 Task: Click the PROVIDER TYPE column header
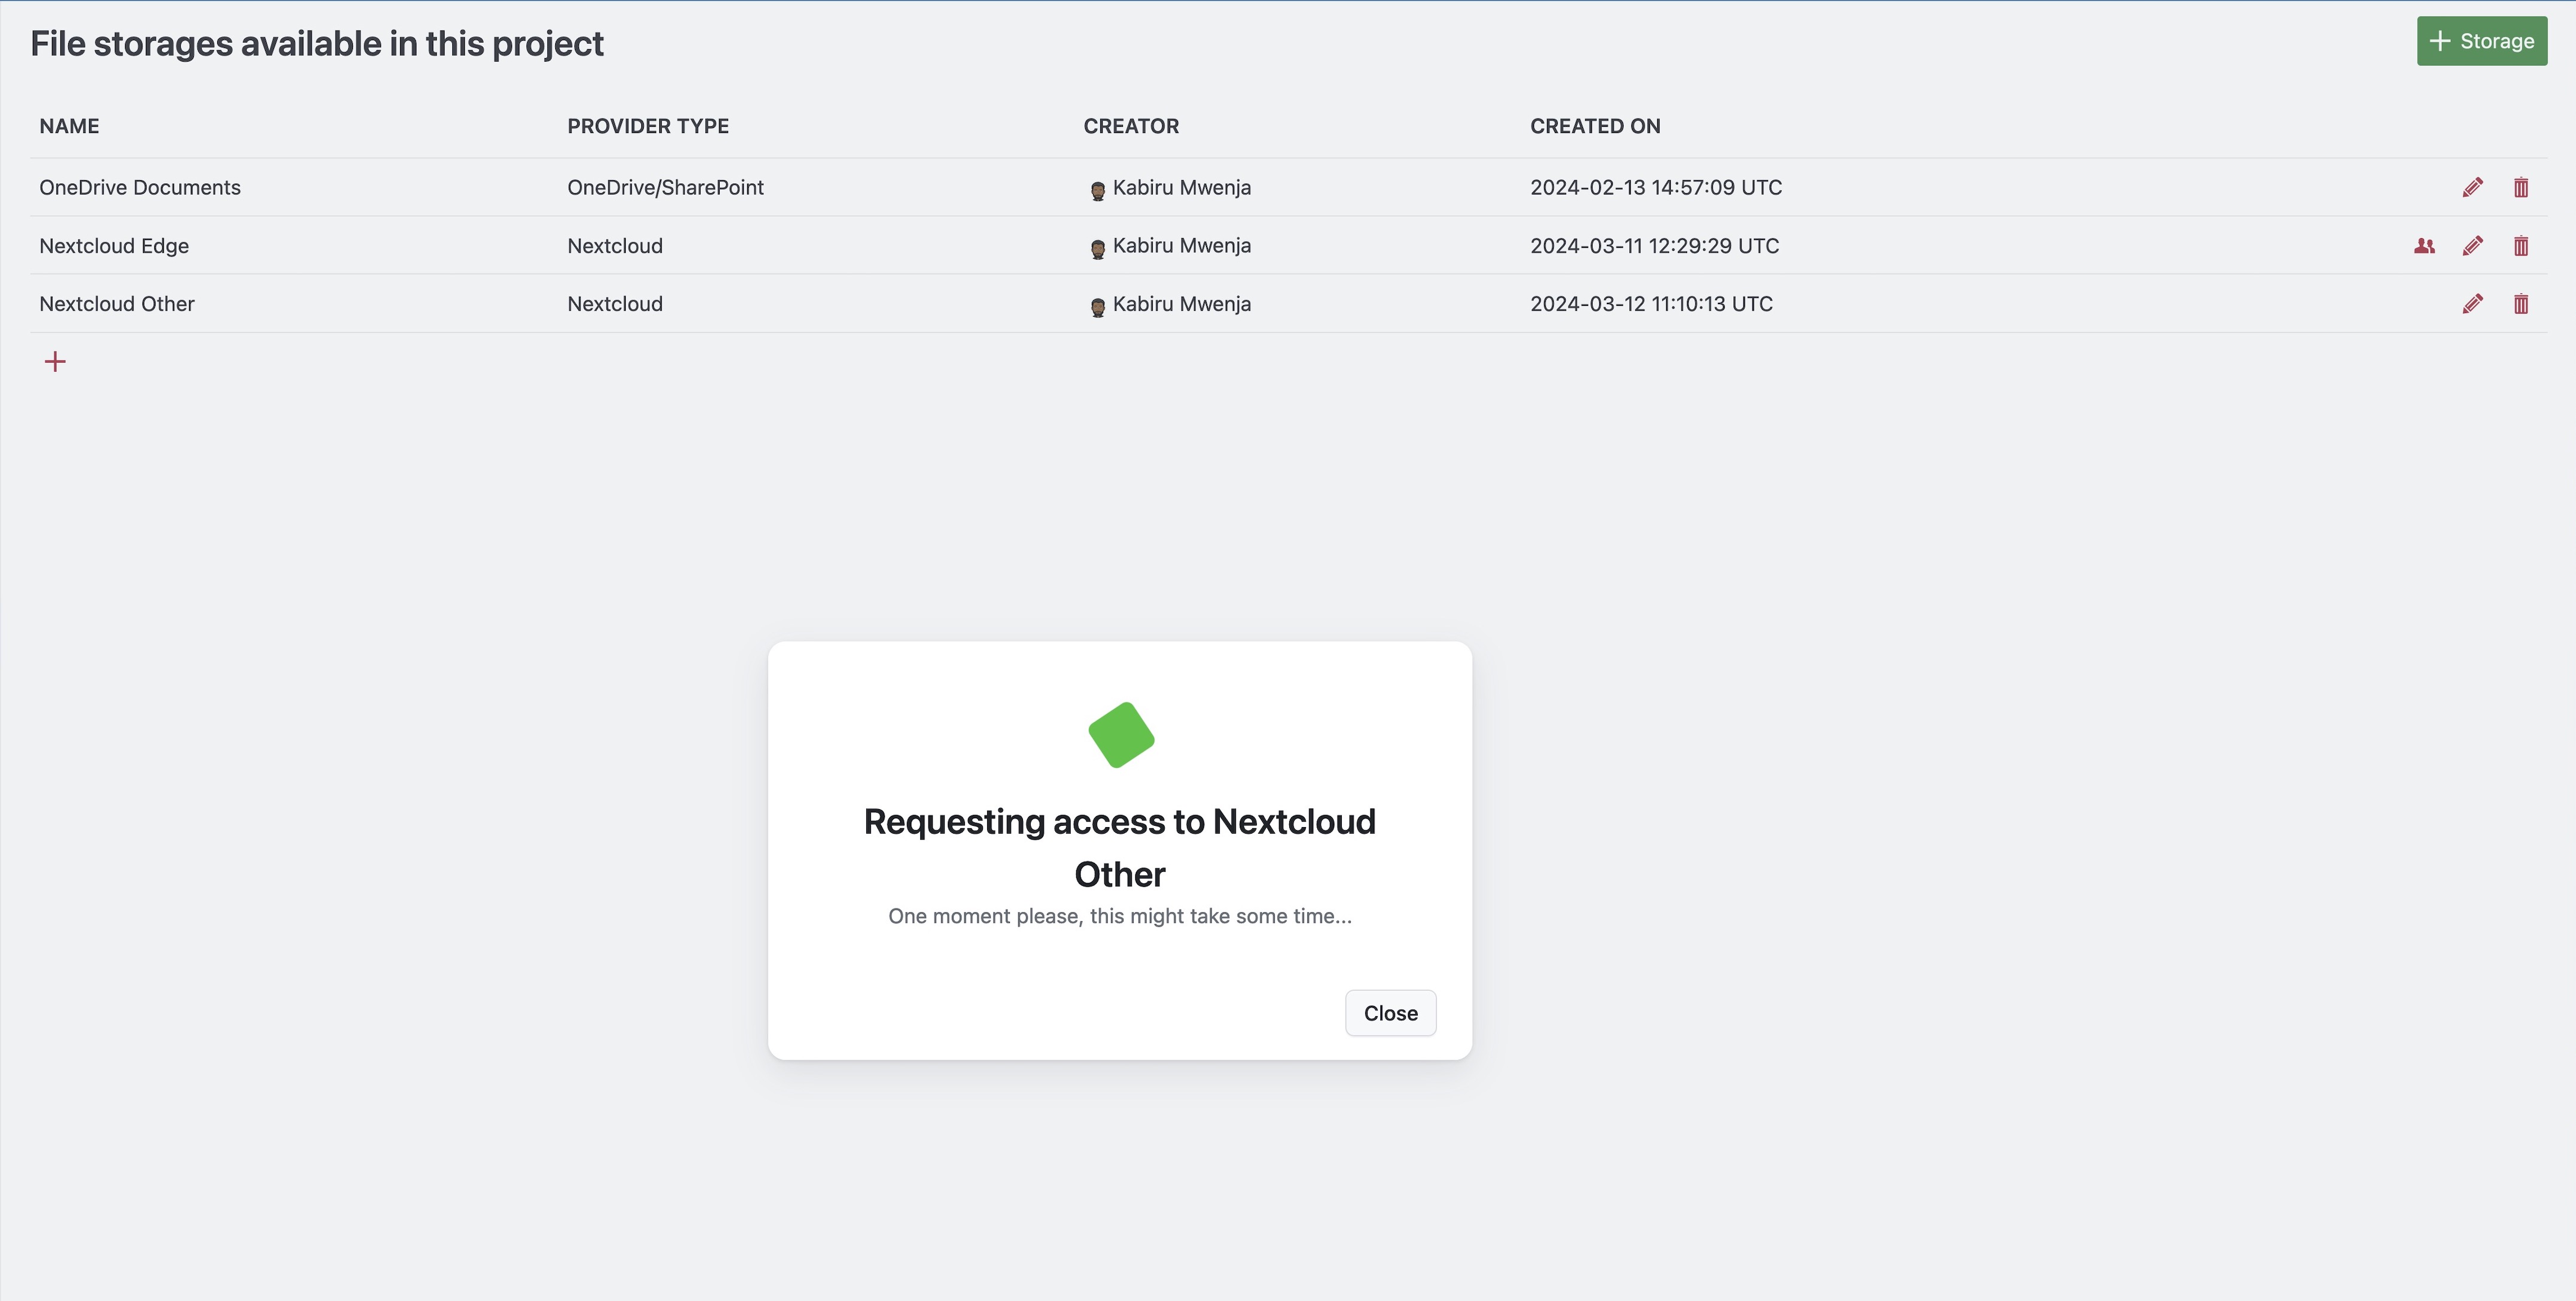click(x=647, y=126)
